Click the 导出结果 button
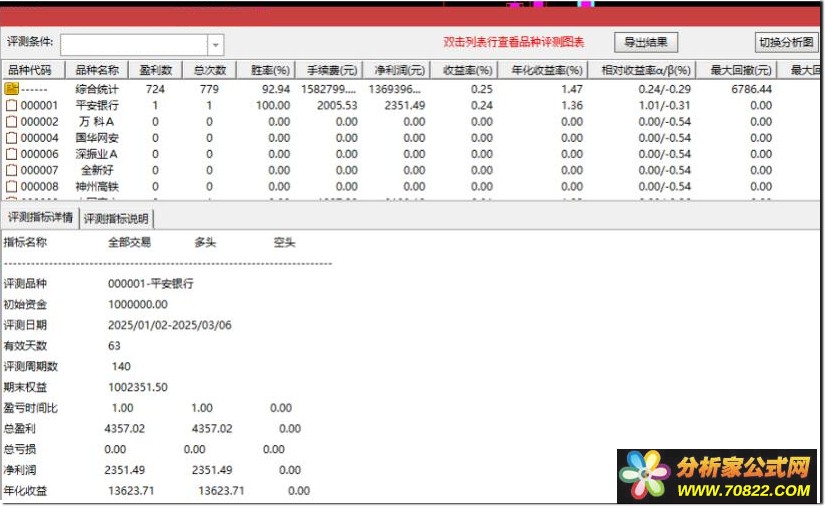 tap(646, 42)
